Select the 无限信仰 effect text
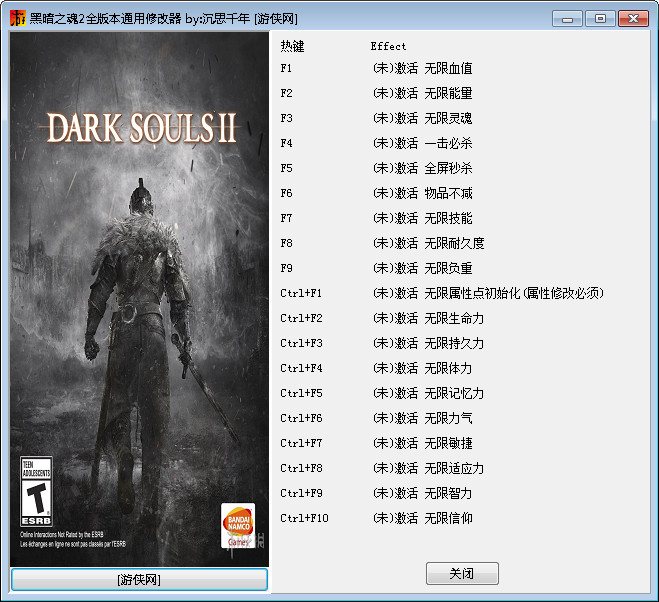659x602 pixels. pos(448,518)
